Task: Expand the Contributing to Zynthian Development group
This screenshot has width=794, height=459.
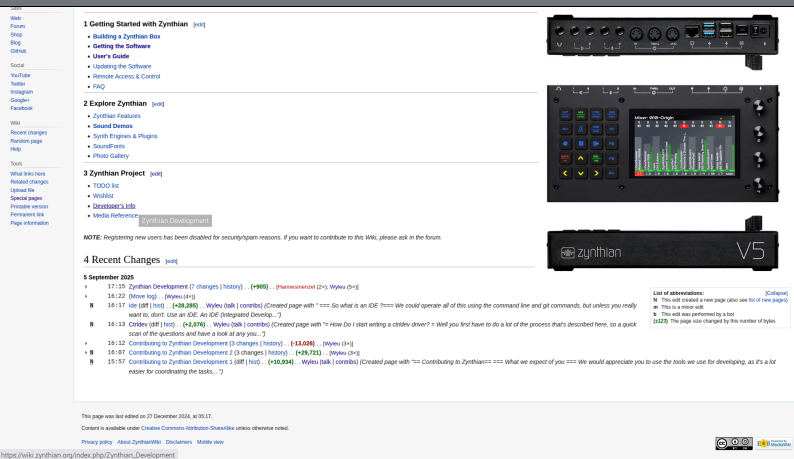Action: 86,343
